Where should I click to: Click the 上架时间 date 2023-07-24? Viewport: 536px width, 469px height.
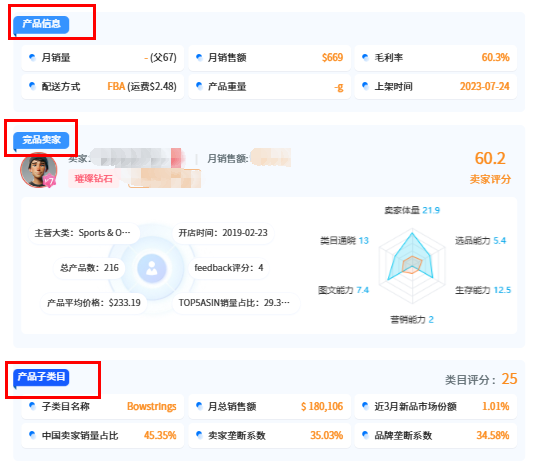484,86
